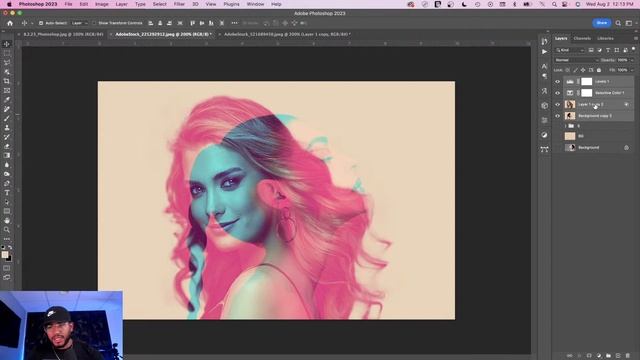The height and width of the screenshot is (360, 640).
Task: Open the Photoshop search magnifier icon
Action: (618, 23)
